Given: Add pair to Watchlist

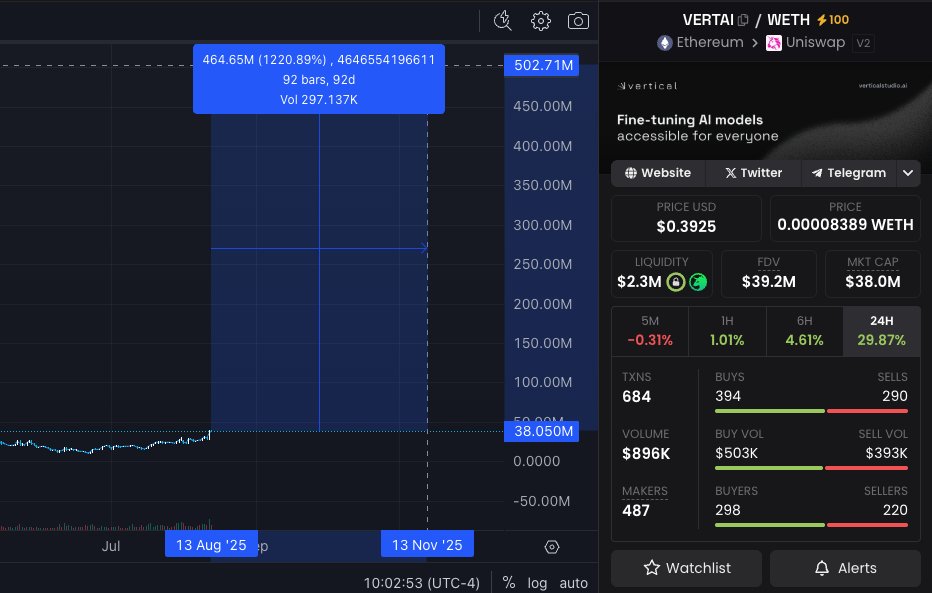Looking at the screenshot, I should coord(687,568).
